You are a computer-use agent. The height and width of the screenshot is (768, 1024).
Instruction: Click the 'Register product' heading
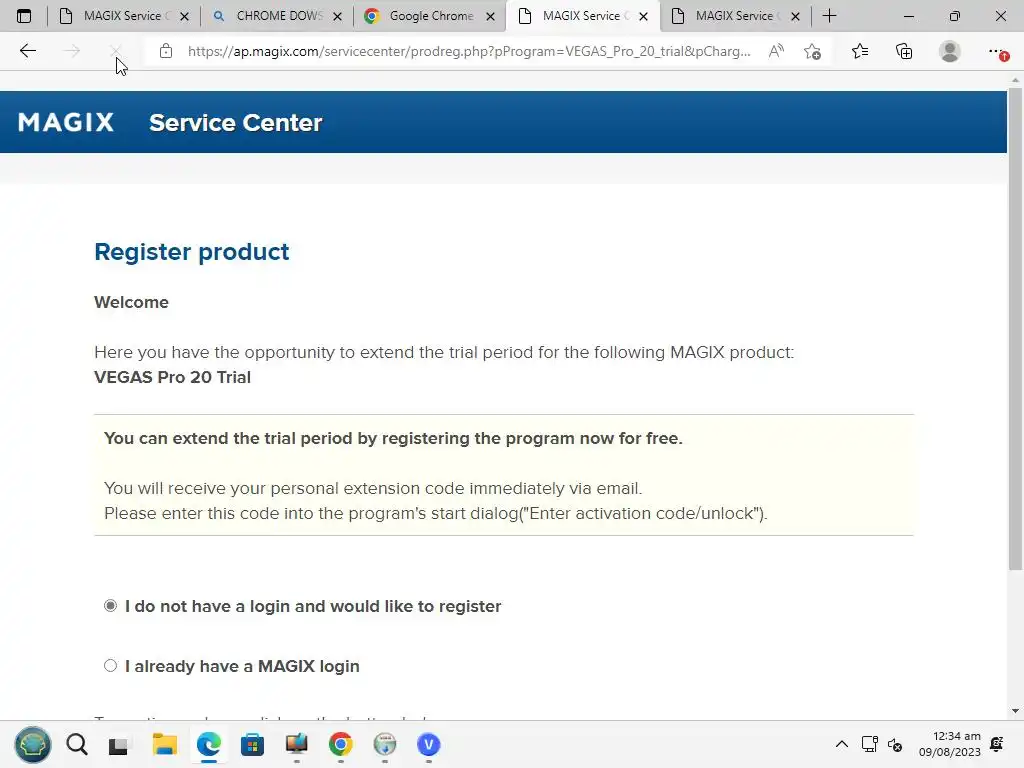(x=191, y=252)
